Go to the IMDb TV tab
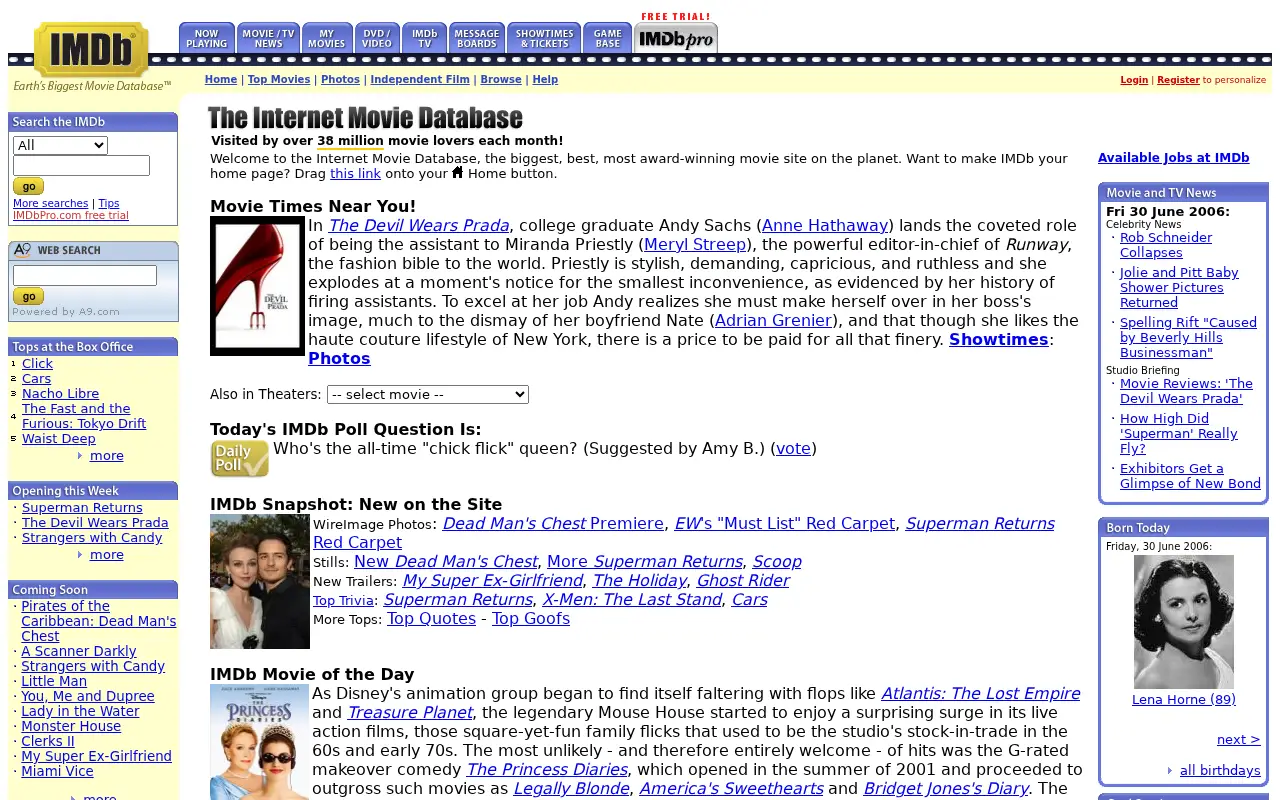Screen dimensions: 1280x800 click(x=424, y=38)
